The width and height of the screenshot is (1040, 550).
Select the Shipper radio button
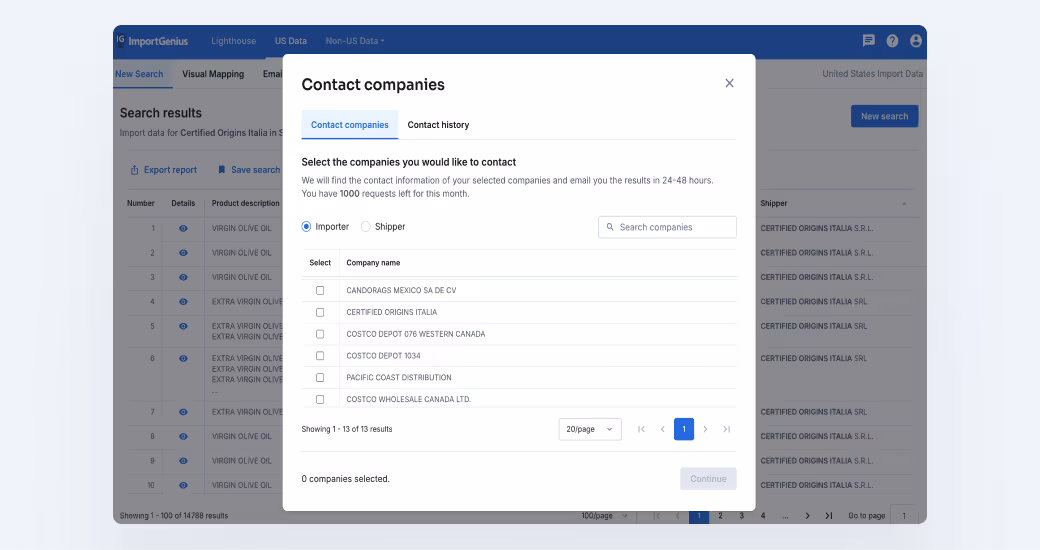point(365,227)
